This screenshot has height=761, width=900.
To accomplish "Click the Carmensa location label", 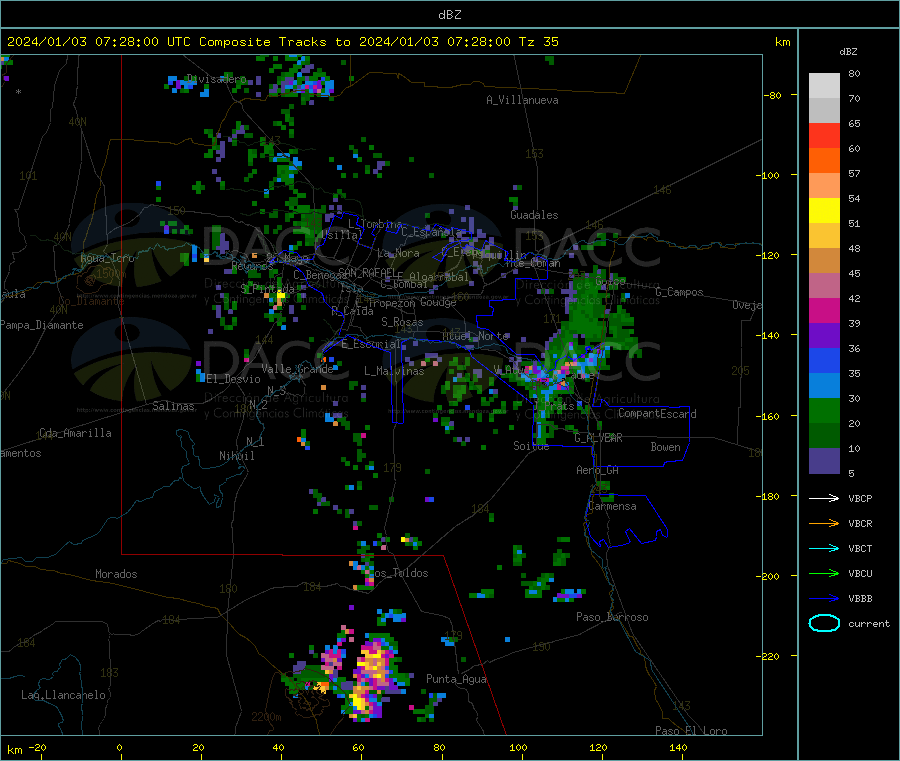I will 612,507.
